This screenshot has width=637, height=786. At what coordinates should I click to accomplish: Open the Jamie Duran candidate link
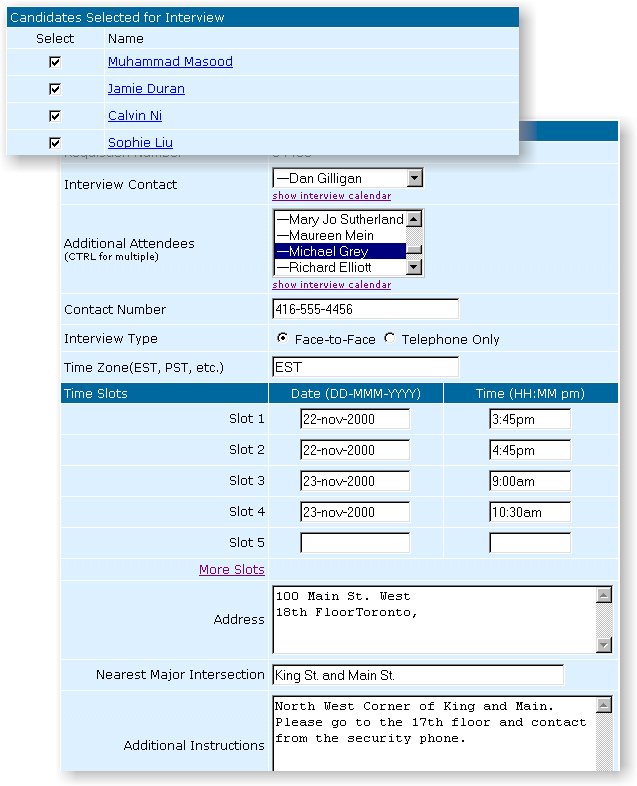point(146,89)
